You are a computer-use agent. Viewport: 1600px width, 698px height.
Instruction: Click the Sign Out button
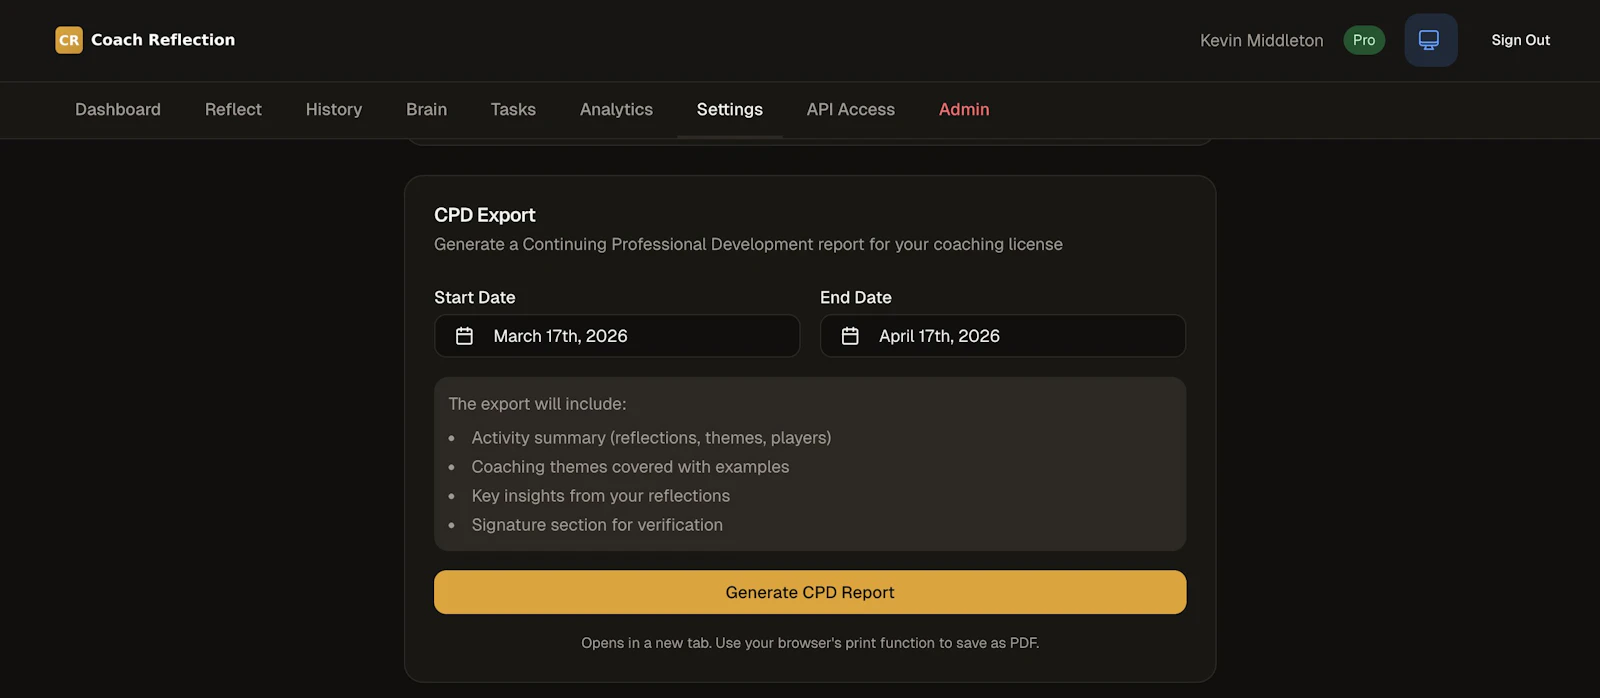click(x=1520, y=40)
